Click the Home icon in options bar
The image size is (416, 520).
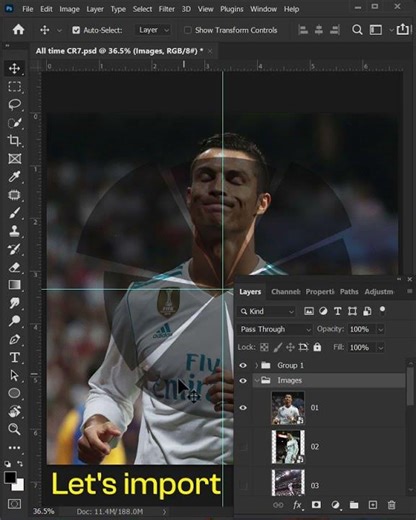(x=18, y=30)
